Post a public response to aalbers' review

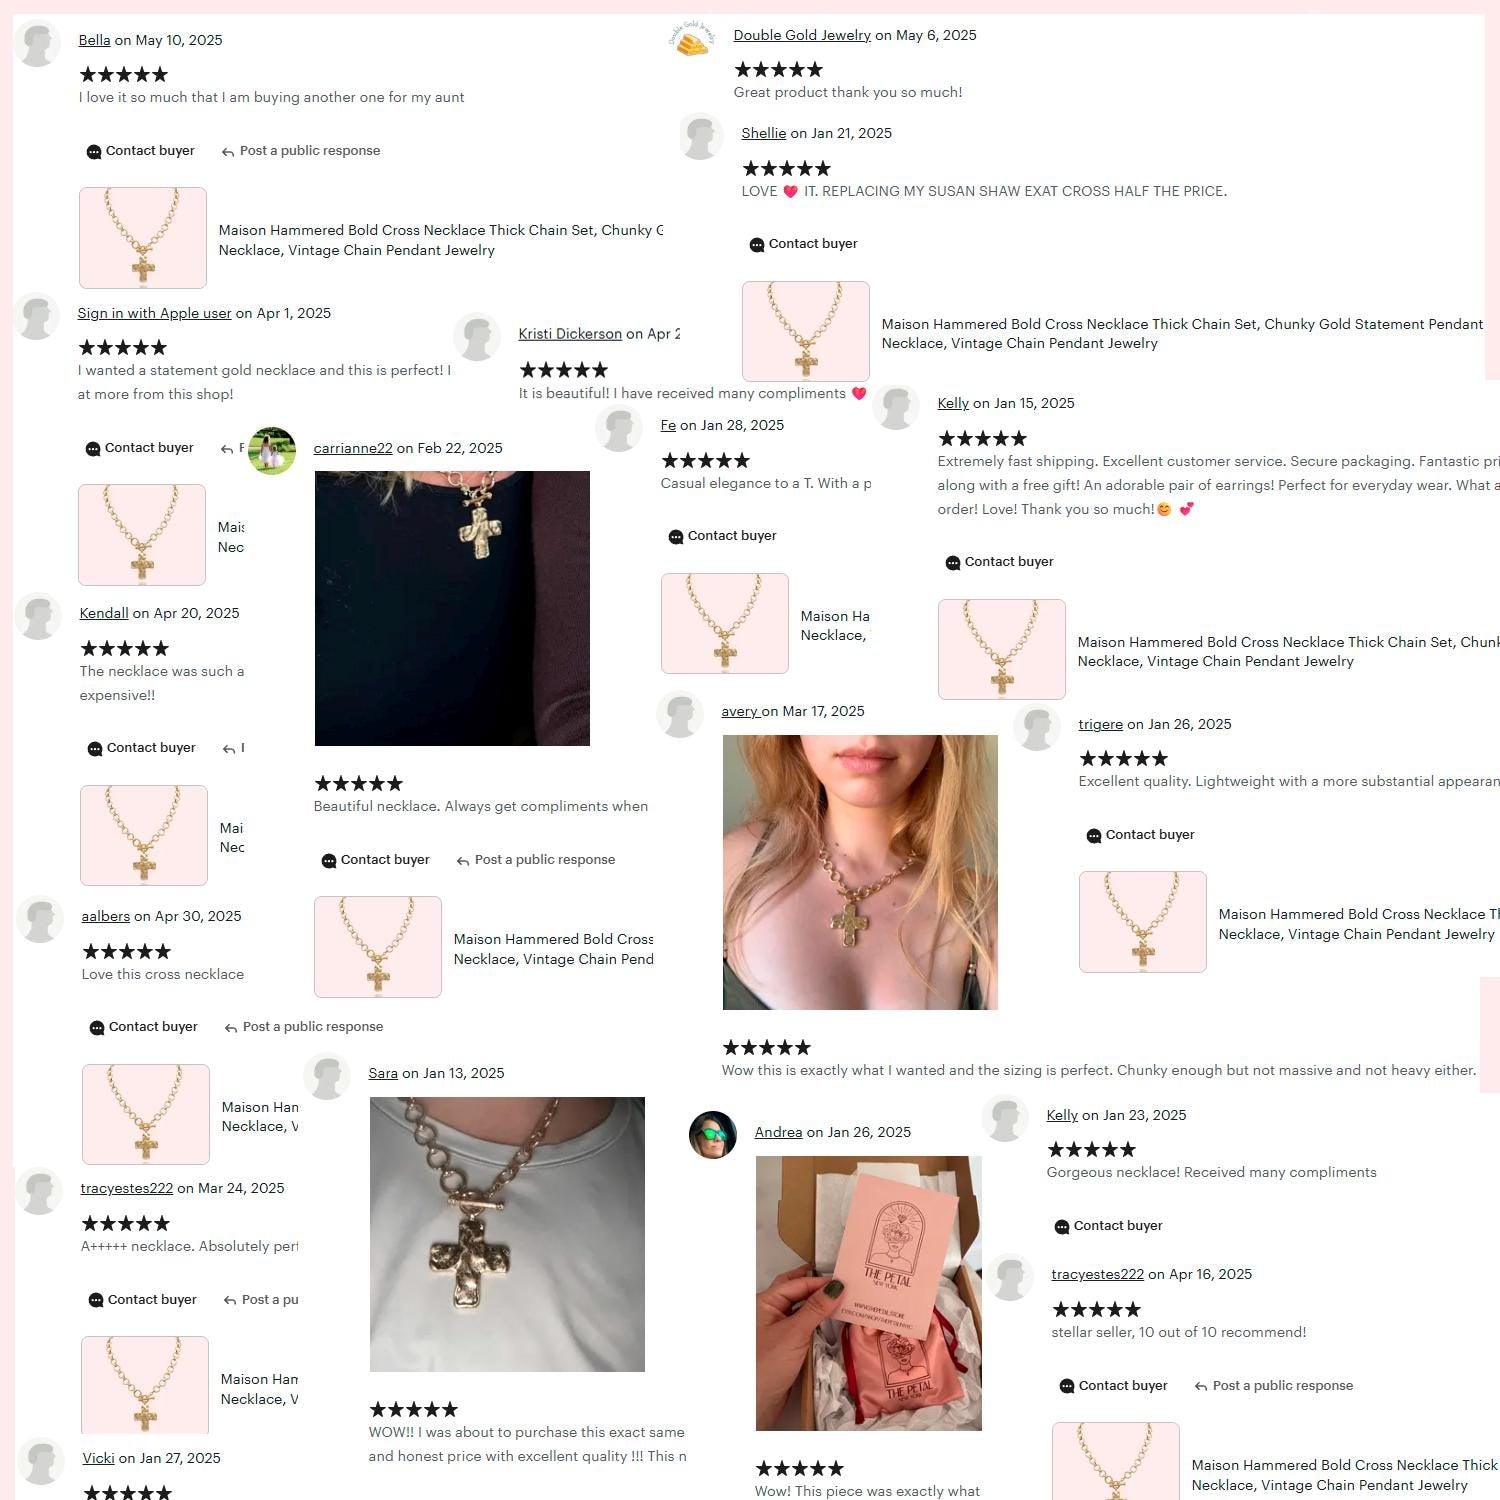point(313,1027)
